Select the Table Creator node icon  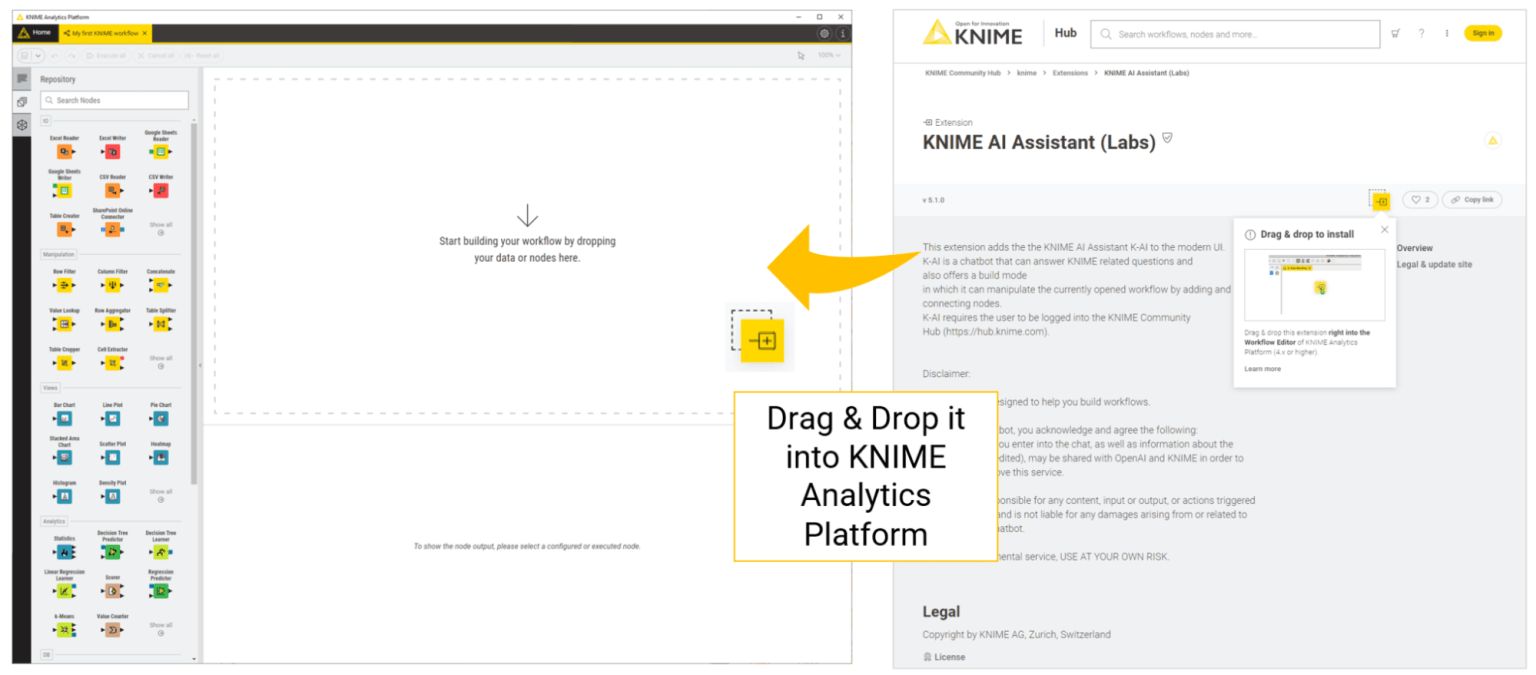coord(64,229)
